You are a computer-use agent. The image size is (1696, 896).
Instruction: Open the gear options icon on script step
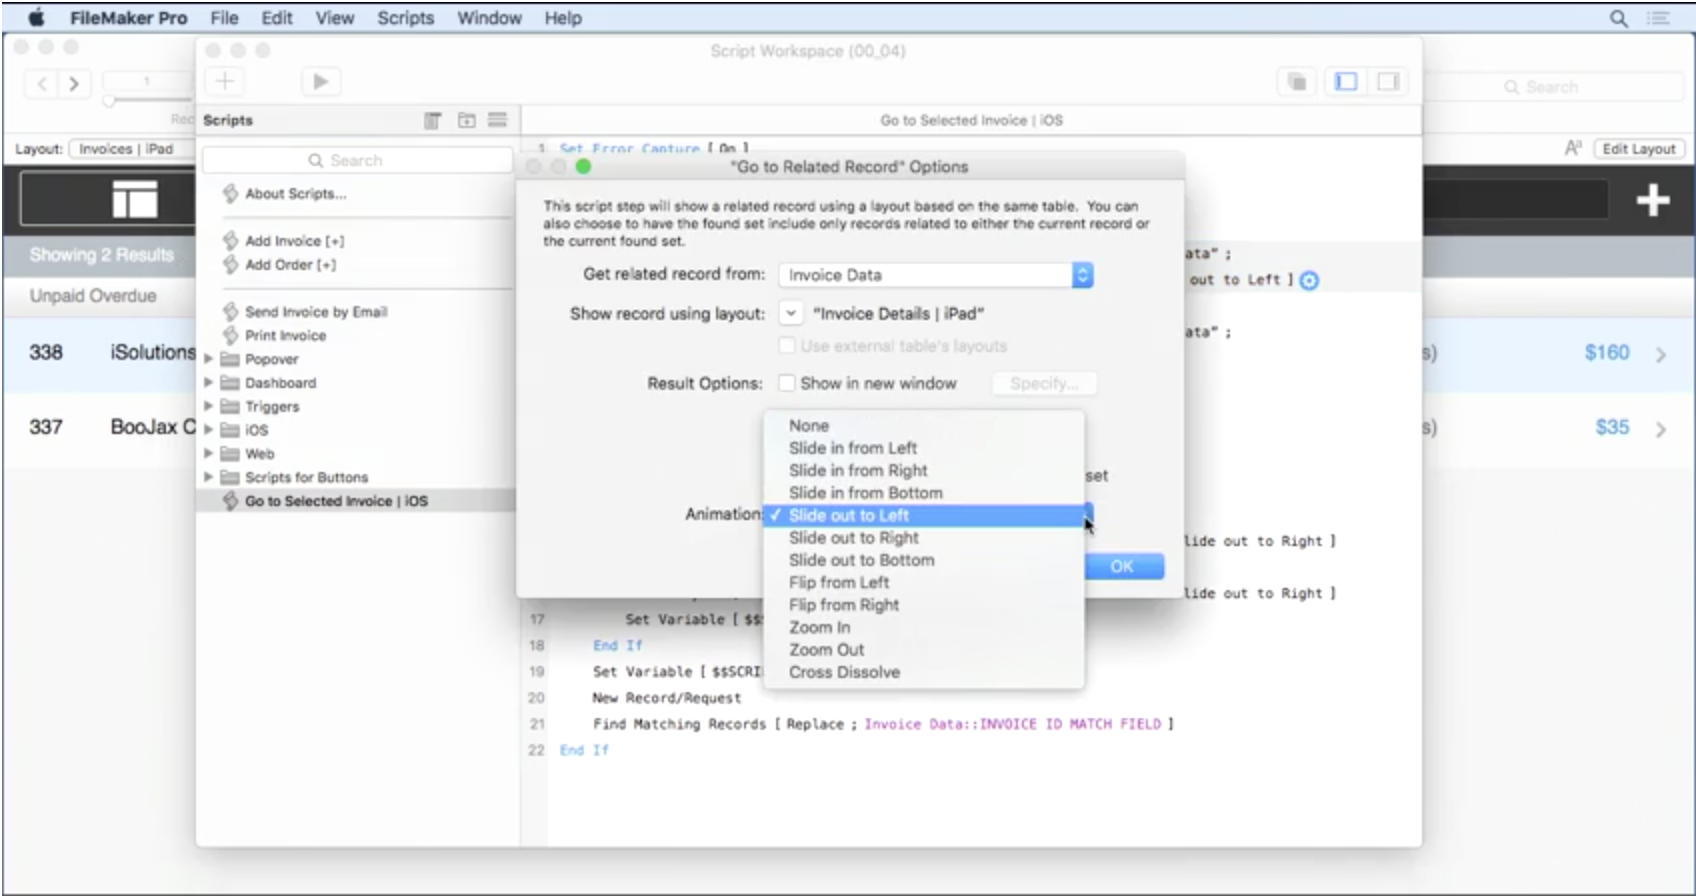click(1309, 281)
